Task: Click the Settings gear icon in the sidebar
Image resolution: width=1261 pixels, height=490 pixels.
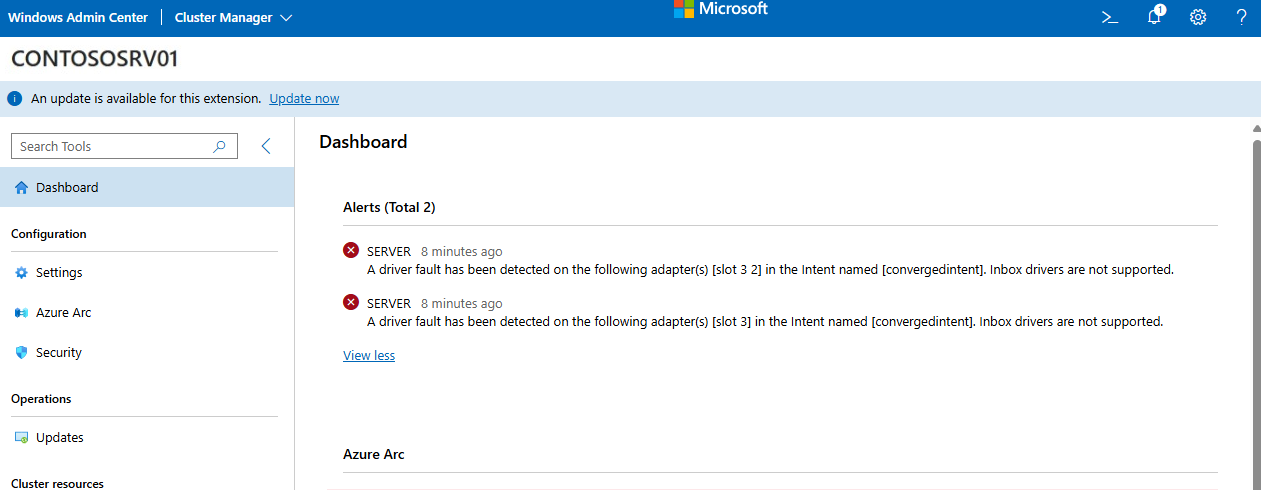Action: pyautogui.click(x=22, y=272)
